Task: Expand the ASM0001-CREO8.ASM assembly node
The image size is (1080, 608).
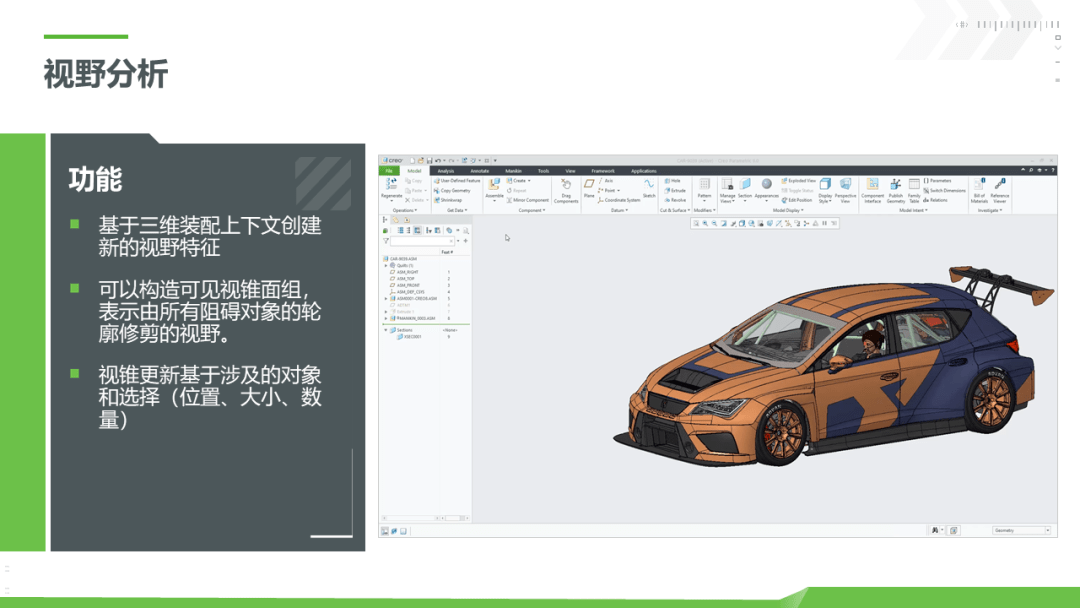Action: click(385, 298)
